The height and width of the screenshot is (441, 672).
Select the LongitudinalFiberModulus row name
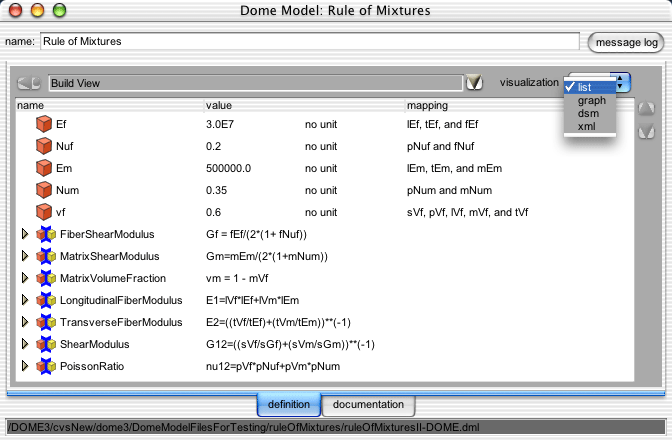(x=121, y=300)
